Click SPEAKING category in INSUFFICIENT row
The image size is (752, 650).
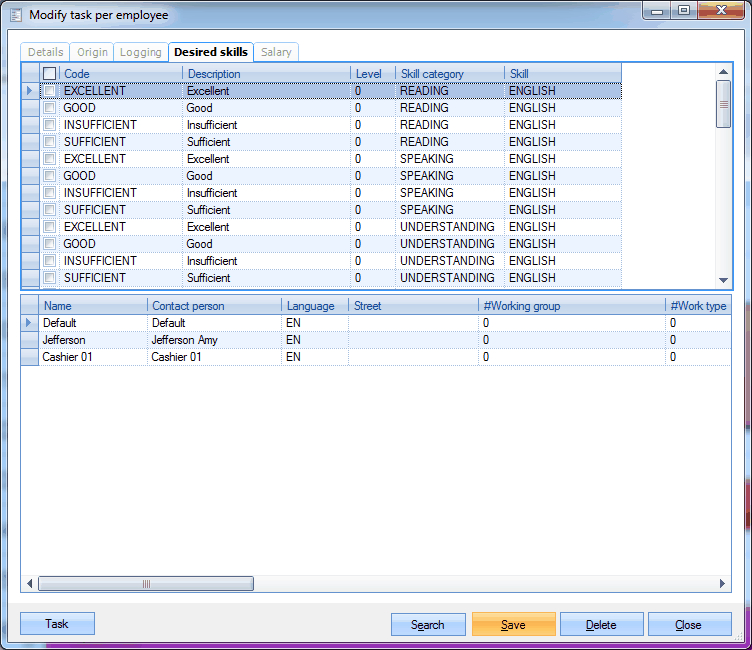[x=450, y=193]
